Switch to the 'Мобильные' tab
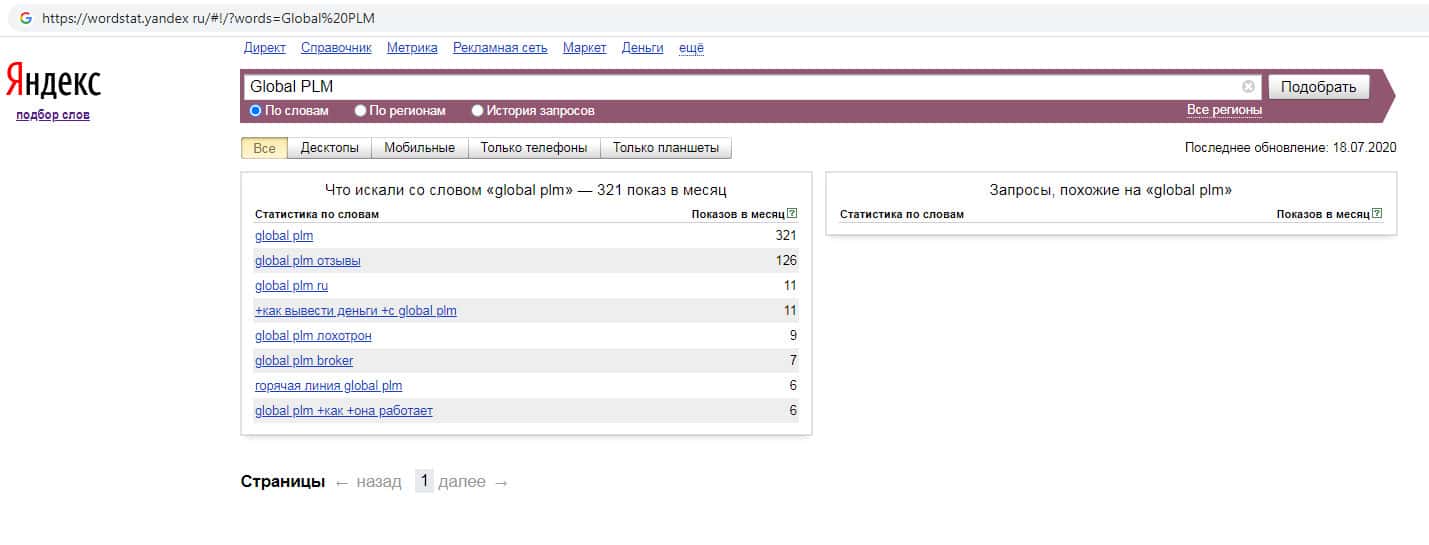This screenshot has width=1429, height=545. (x=419, y=148)
